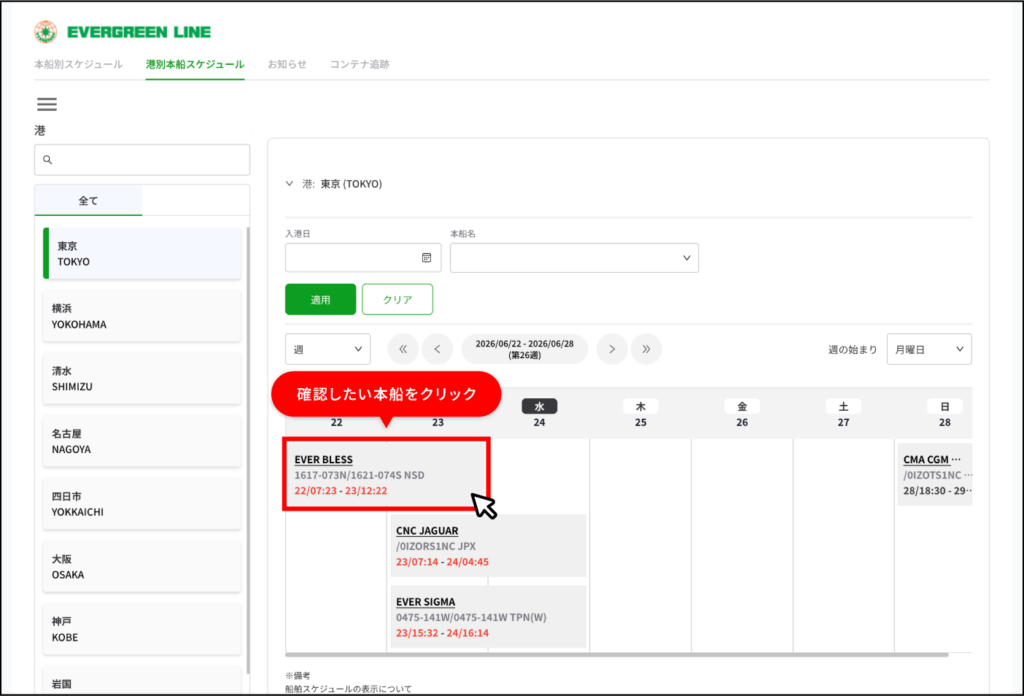Open the calendar icon in 入港日 field
Screen dimensions: 1024x696
426,258
